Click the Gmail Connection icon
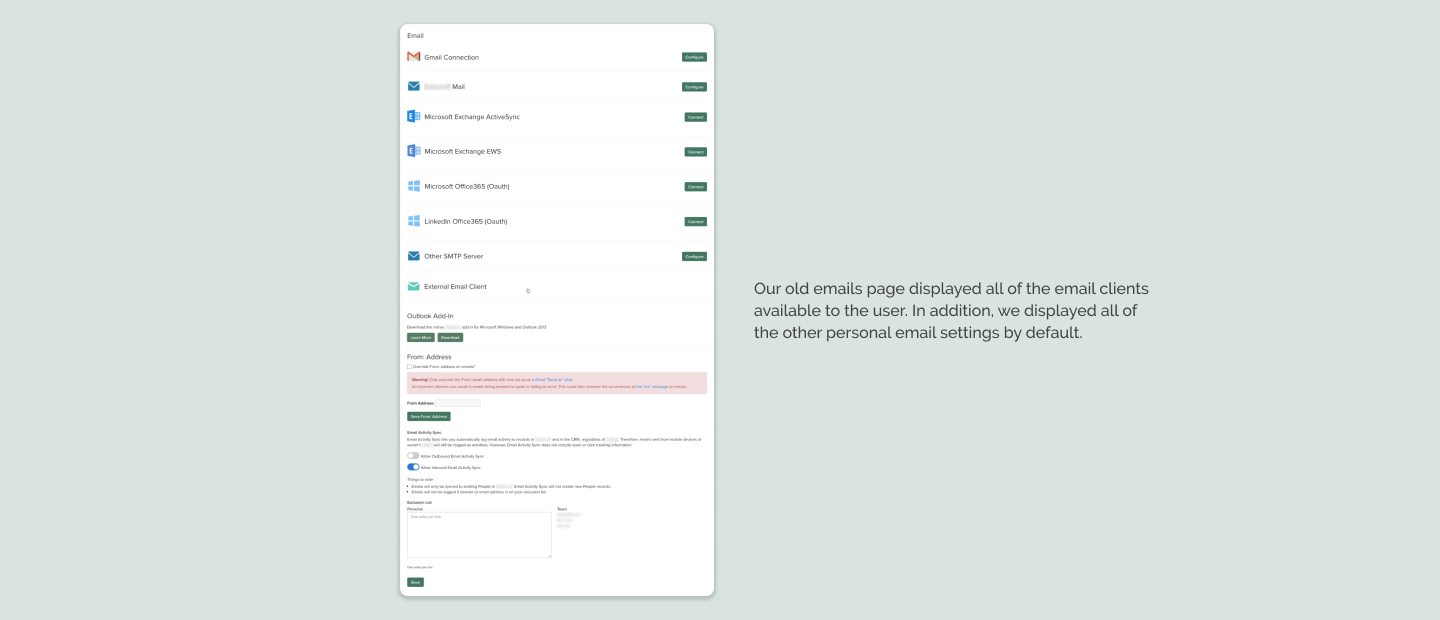Image resolution: width=1440 pixels, height=620 pixels. 414,57
